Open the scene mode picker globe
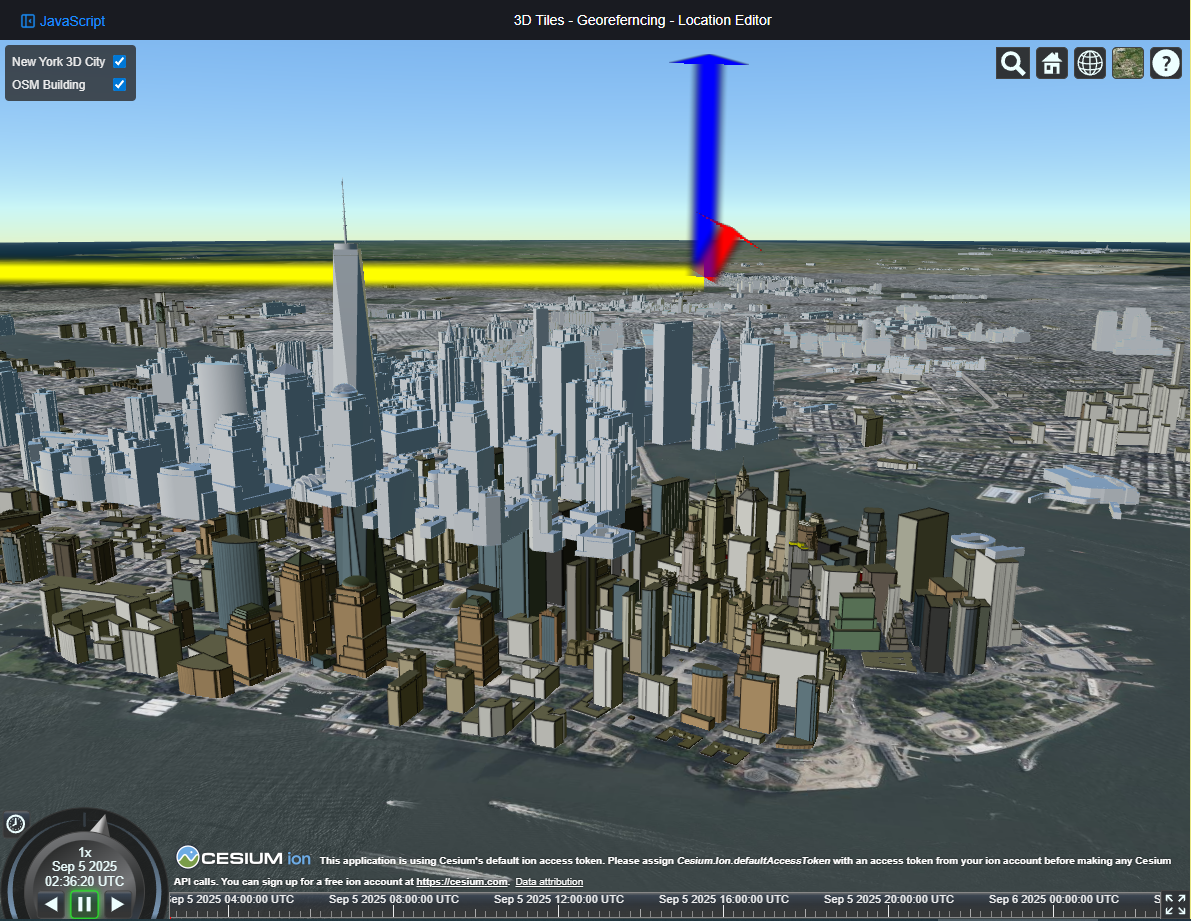1191x921 pixels. tap(1089, 63)
